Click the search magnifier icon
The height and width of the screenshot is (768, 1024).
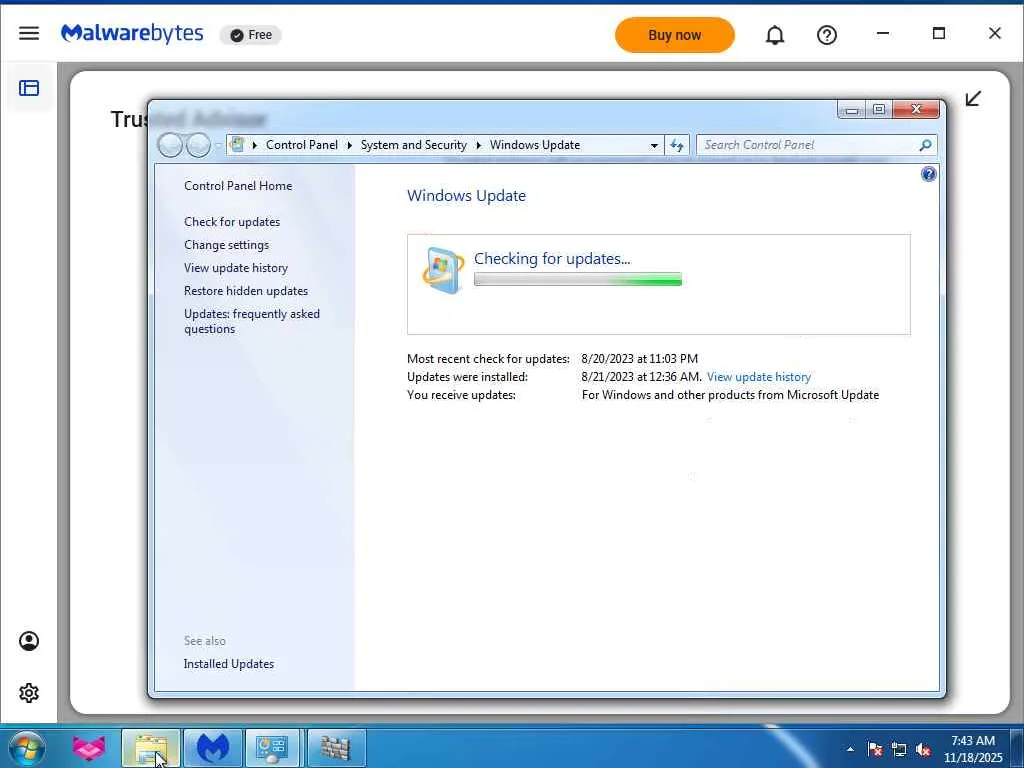pyautogui.click(x=925, y=145)
